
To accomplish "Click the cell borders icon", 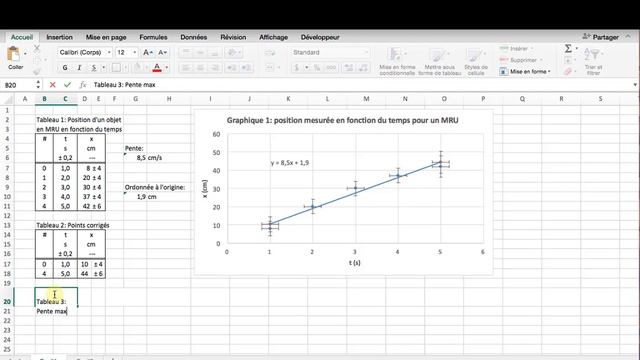I will pyautogui.click(x=116, y=67).
